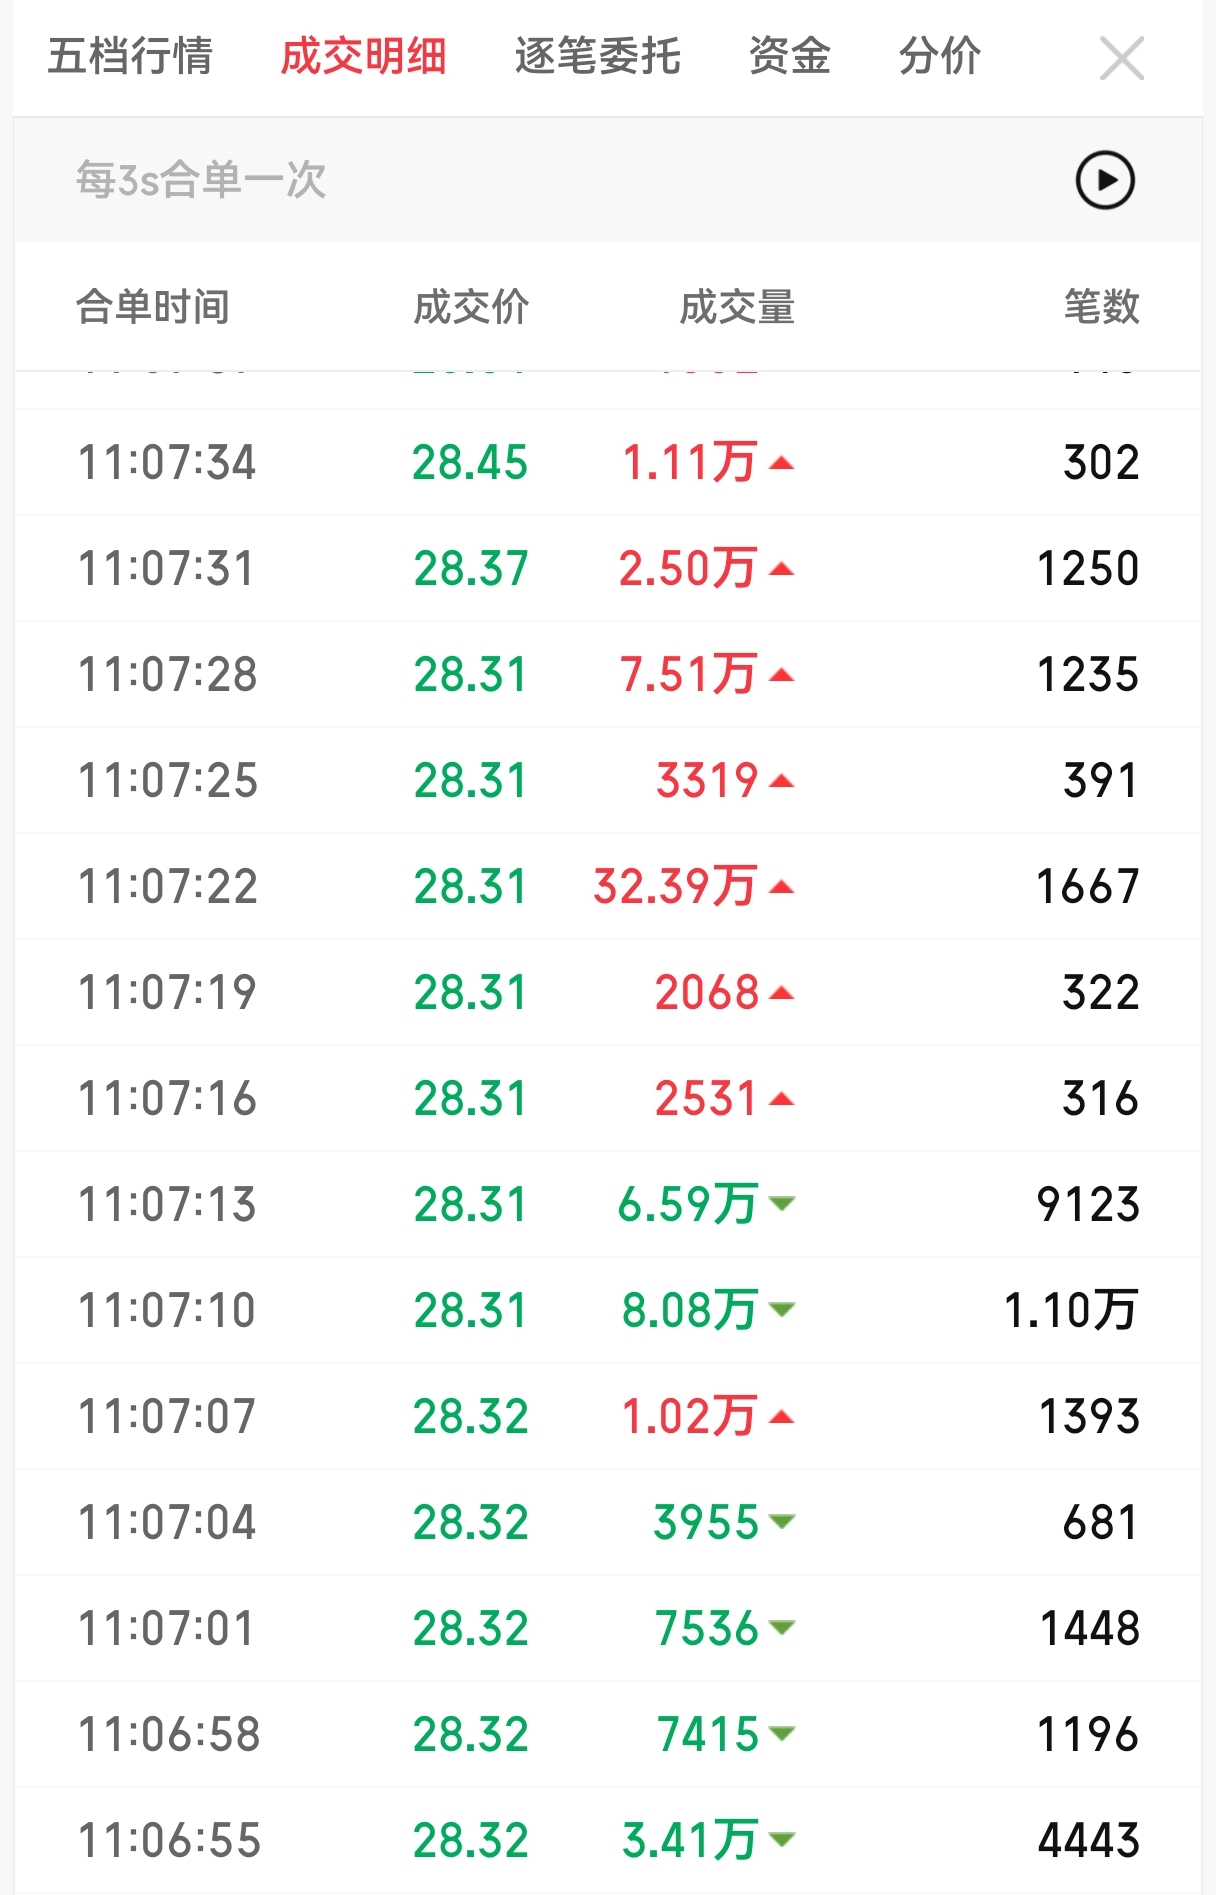Select the 11:07:22 row with 32.39万 volume
Screen dimensions: 1216x1895
coord(608,886)
